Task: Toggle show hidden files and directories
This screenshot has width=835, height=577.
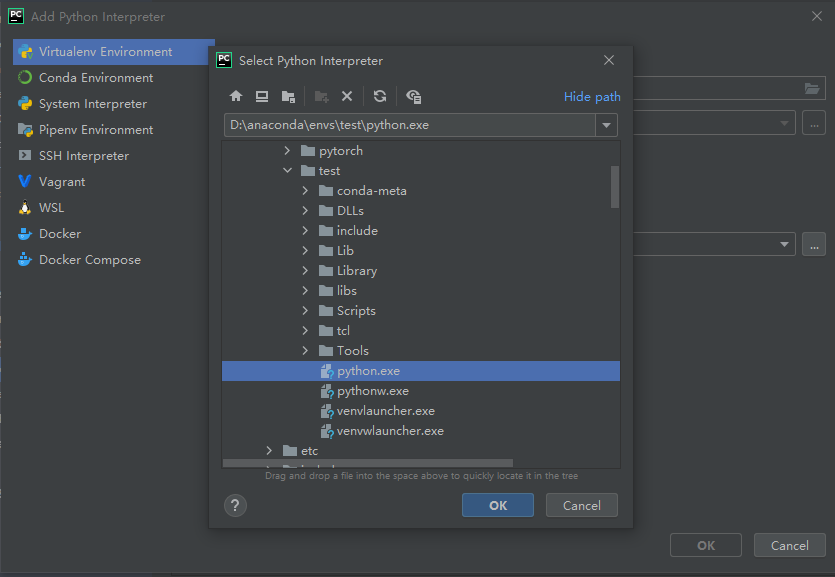Action: [413, 96]
